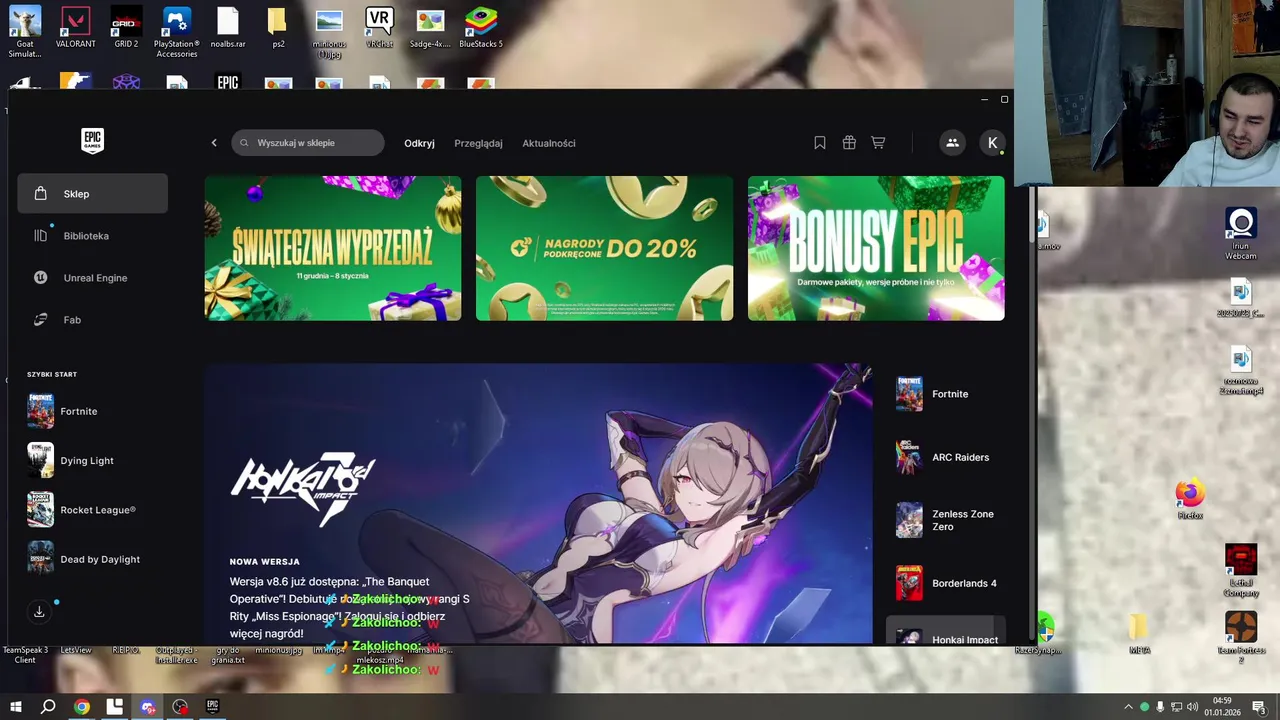Click the Iriun Webcam desktop shortcut
The height and width of the screenshot is (720, 1280).
click(1241, 234)
